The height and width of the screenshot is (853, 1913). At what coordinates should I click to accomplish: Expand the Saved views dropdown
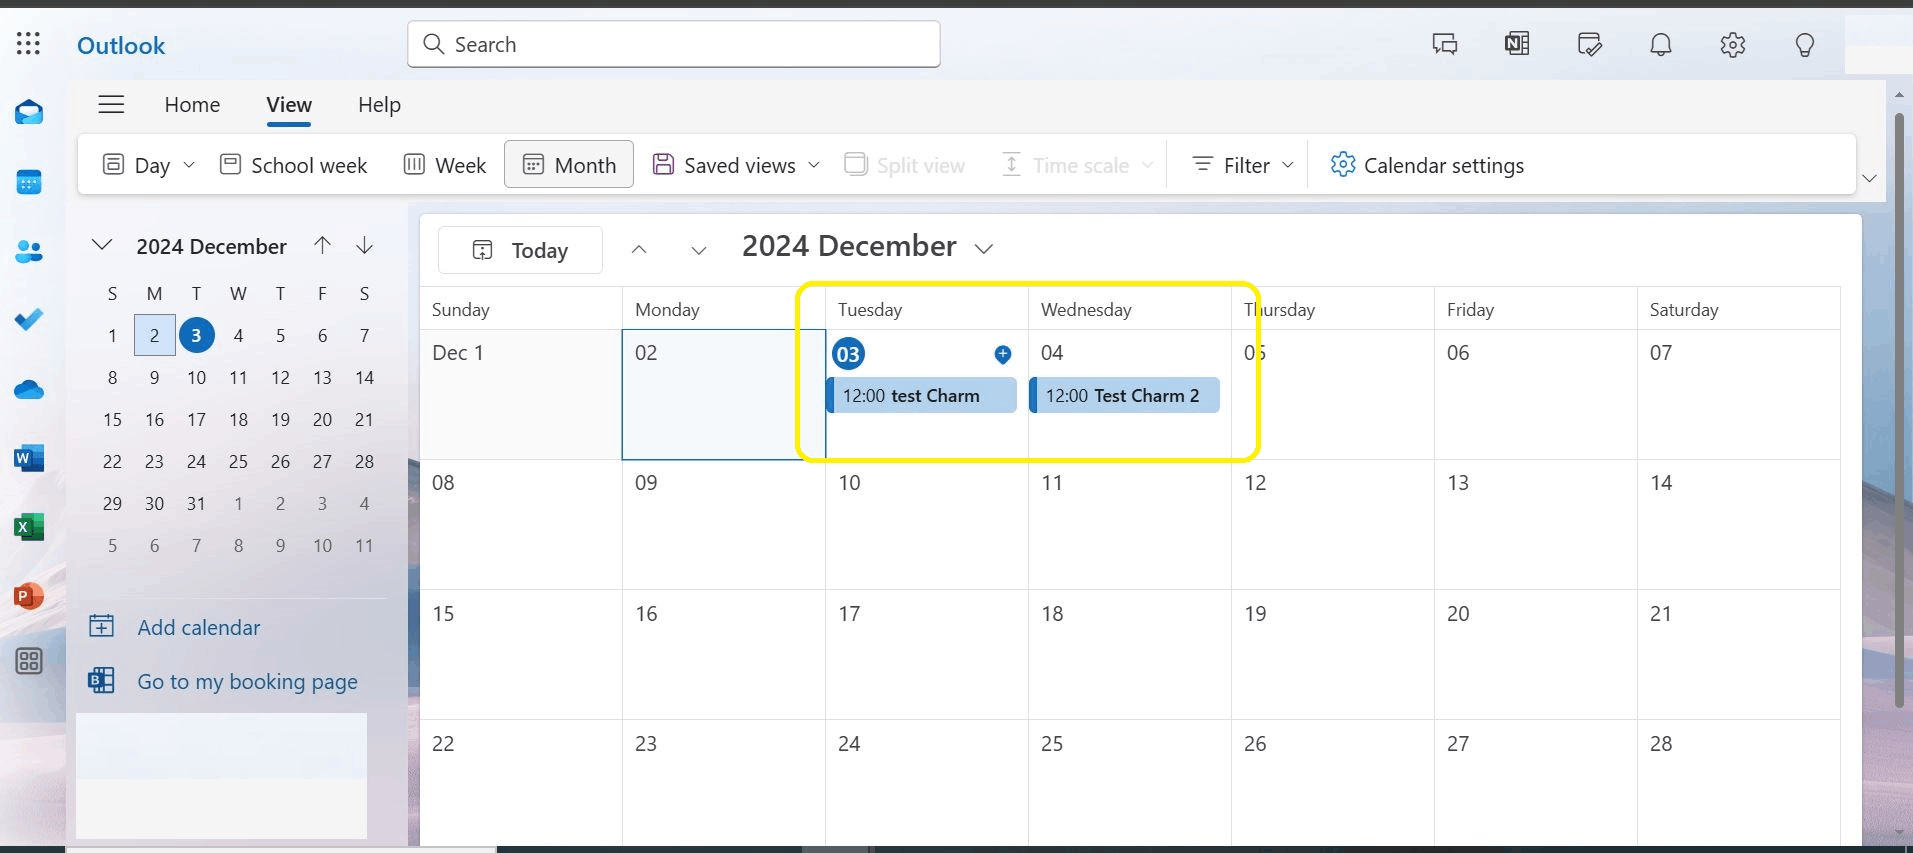tap(735, 164)
